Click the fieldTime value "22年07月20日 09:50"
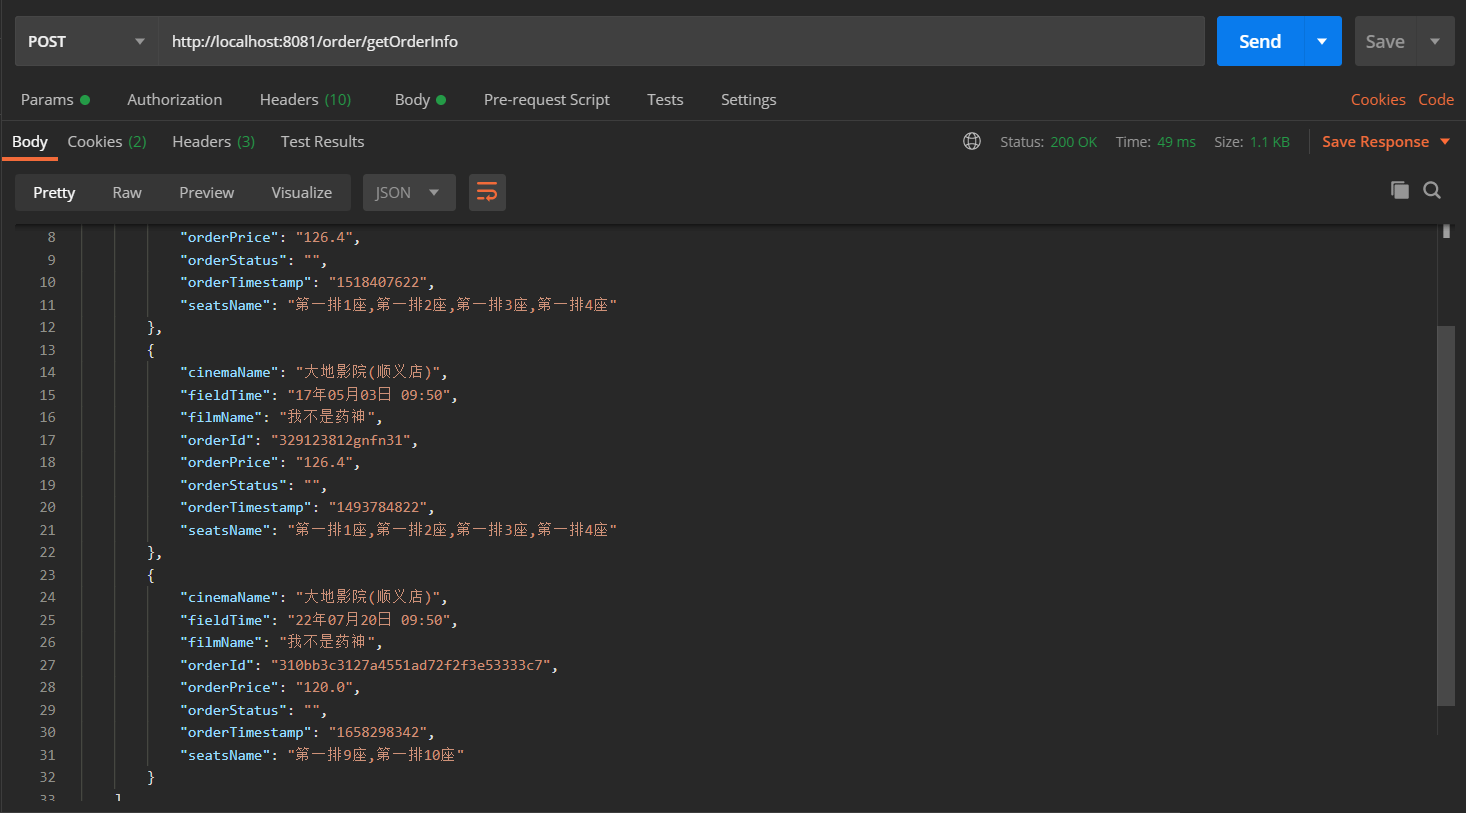The width and height of the screenshot is (1466, 813). click(x=369, y=620)
